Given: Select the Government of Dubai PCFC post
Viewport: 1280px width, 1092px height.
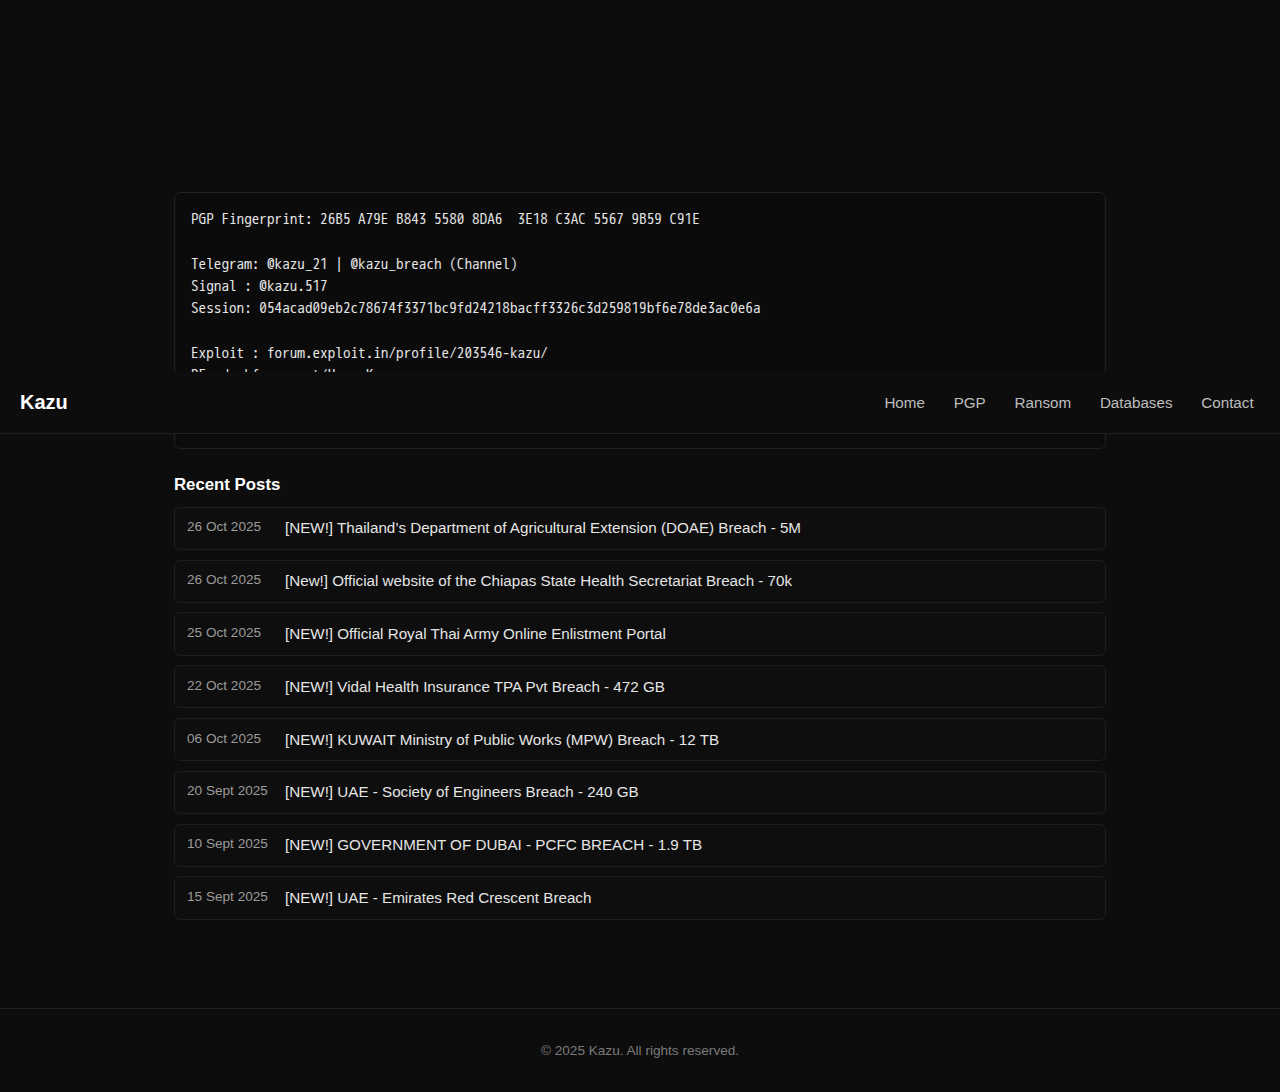Looking at the screenshot, I should pos(493,845).
